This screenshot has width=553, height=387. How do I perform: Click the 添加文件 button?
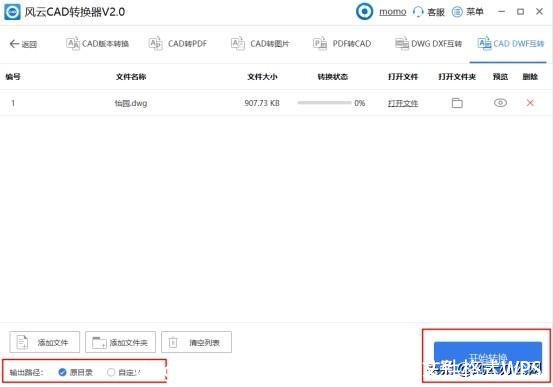pos(44,342)
